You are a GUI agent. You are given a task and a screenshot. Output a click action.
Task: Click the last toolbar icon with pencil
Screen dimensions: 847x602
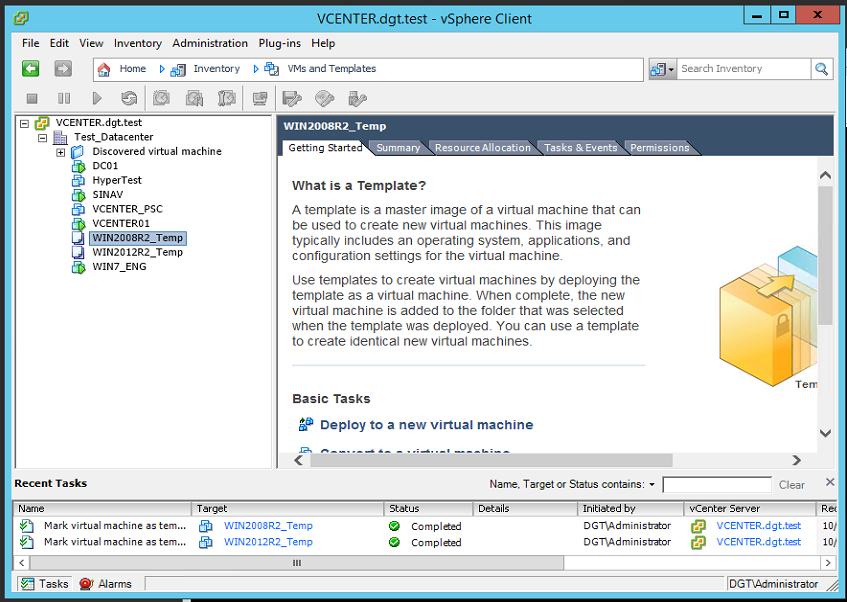[x=358, y=98]
